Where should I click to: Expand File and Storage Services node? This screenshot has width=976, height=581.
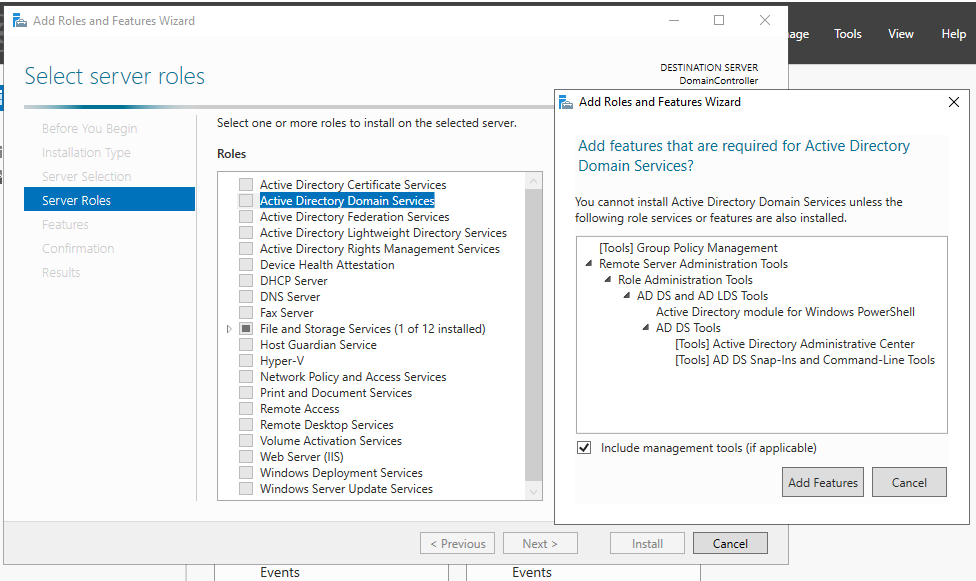(x=229, y=329)
